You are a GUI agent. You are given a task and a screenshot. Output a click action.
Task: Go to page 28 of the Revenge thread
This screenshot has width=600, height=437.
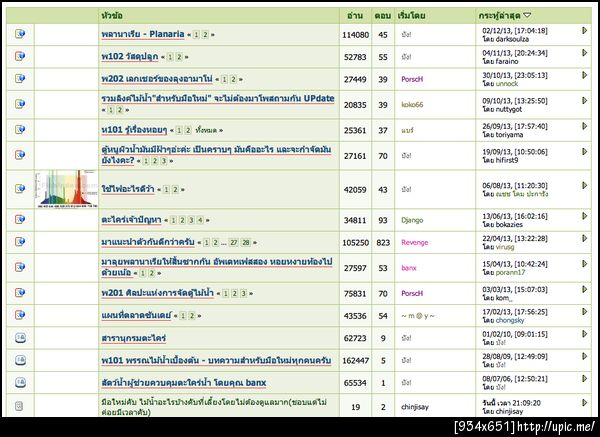coord(246,242)
